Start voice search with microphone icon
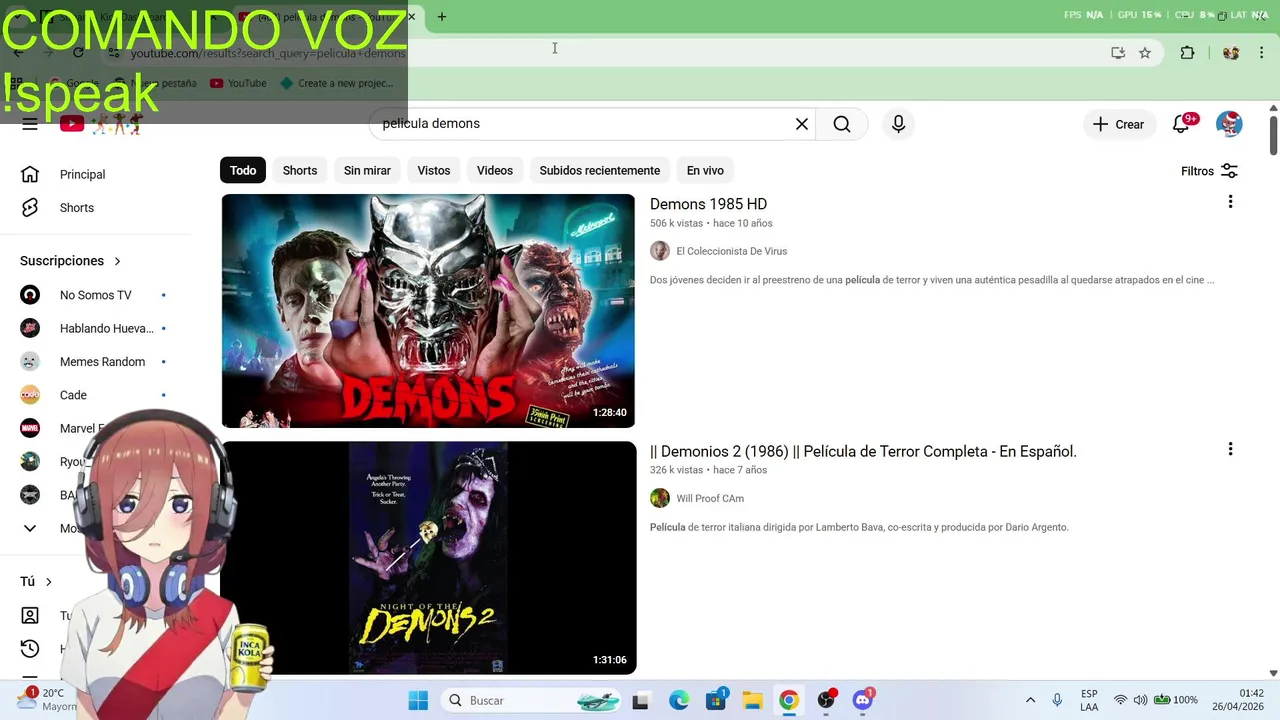The width and height of the screenshot is (1280, 720). point(898,124)
